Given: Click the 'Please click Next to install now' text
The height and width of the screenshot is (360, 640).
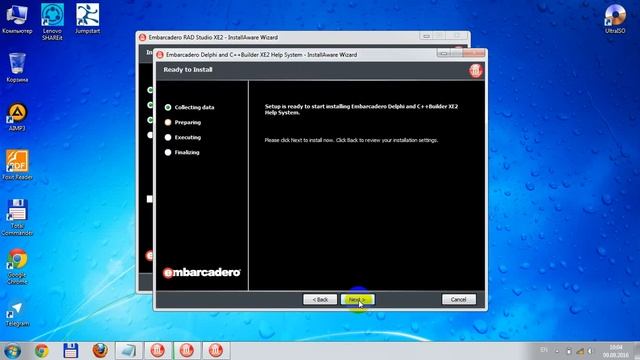Looking at the screenshot, I should pyautogui.click(x=351, y=140).
